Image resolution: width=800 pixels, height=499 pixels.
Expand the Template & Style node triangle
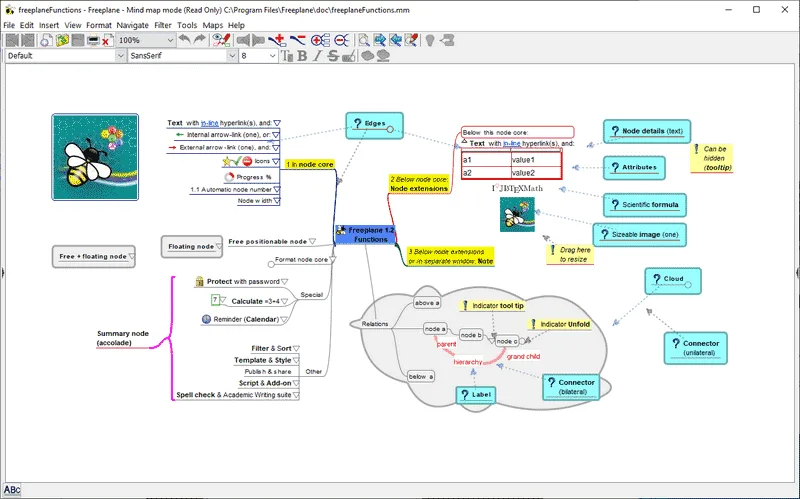coord(296,360)
